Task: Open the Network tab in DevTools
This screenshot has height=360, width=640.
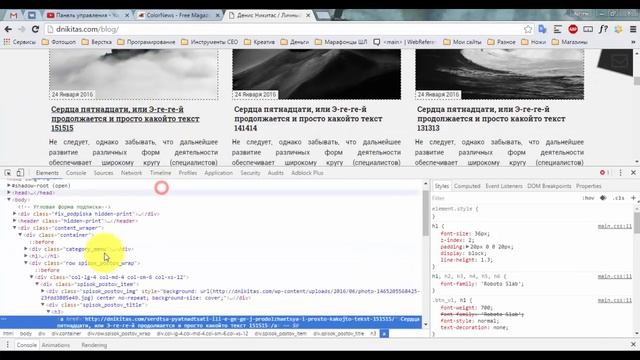Action: [x=131, y=173]
